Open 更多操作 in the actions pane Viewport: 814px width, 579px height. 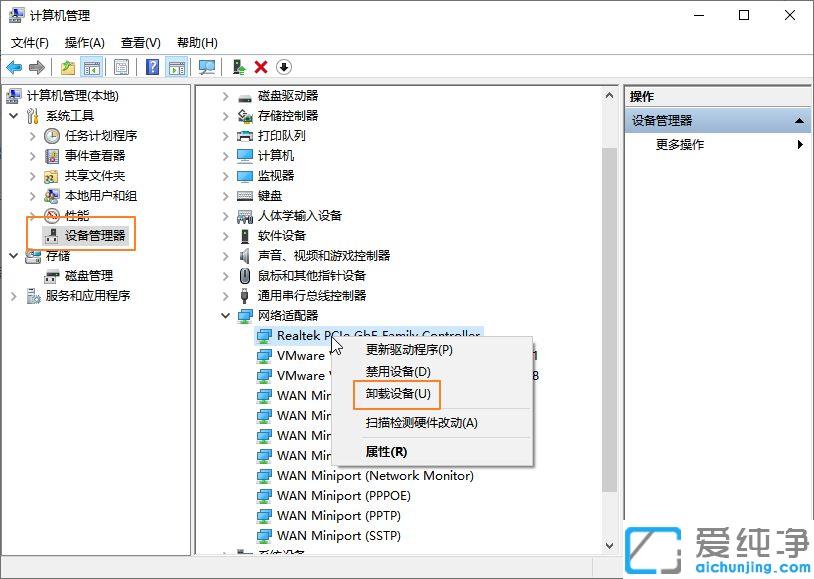coord(680,144)
